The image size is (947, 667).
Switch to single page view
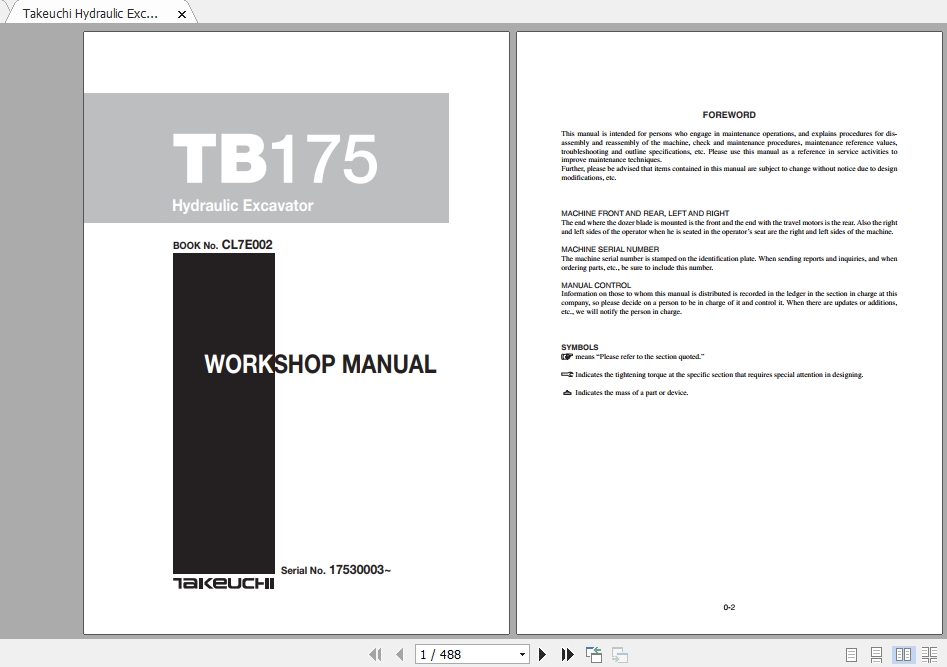852,655
